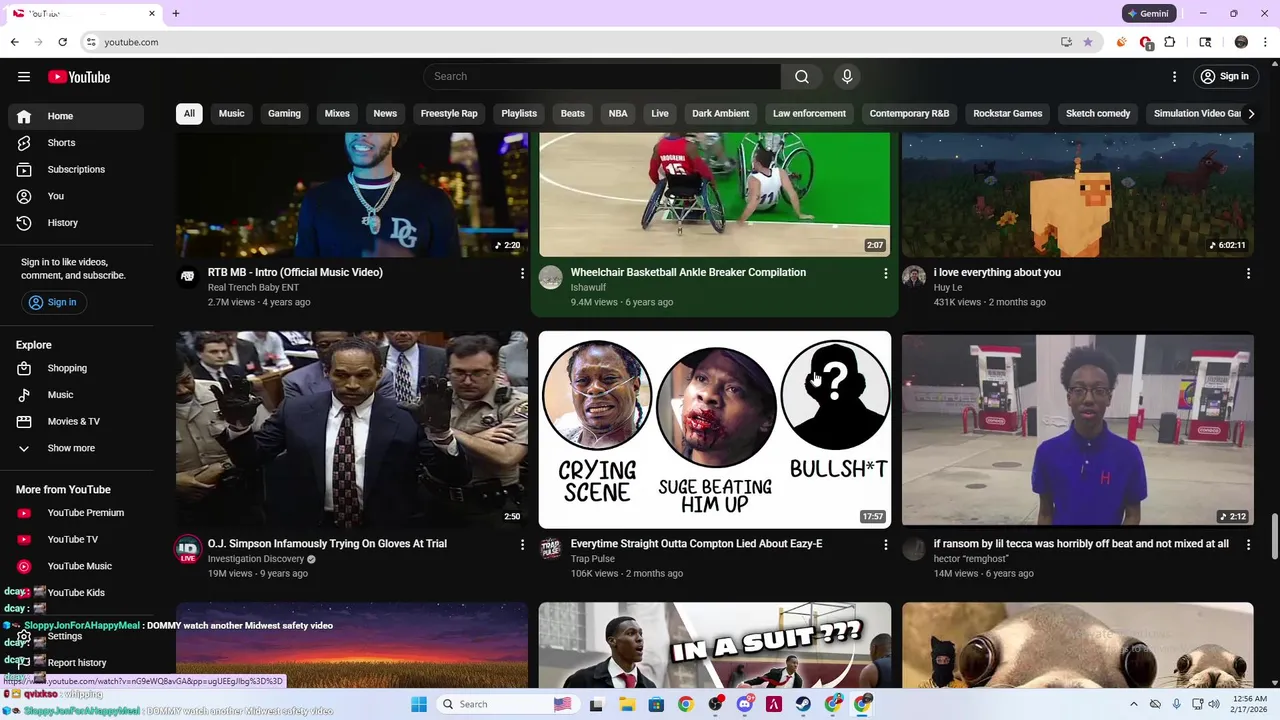
Task: Show more filter chips with right arrow
Action: [1250, 114]
